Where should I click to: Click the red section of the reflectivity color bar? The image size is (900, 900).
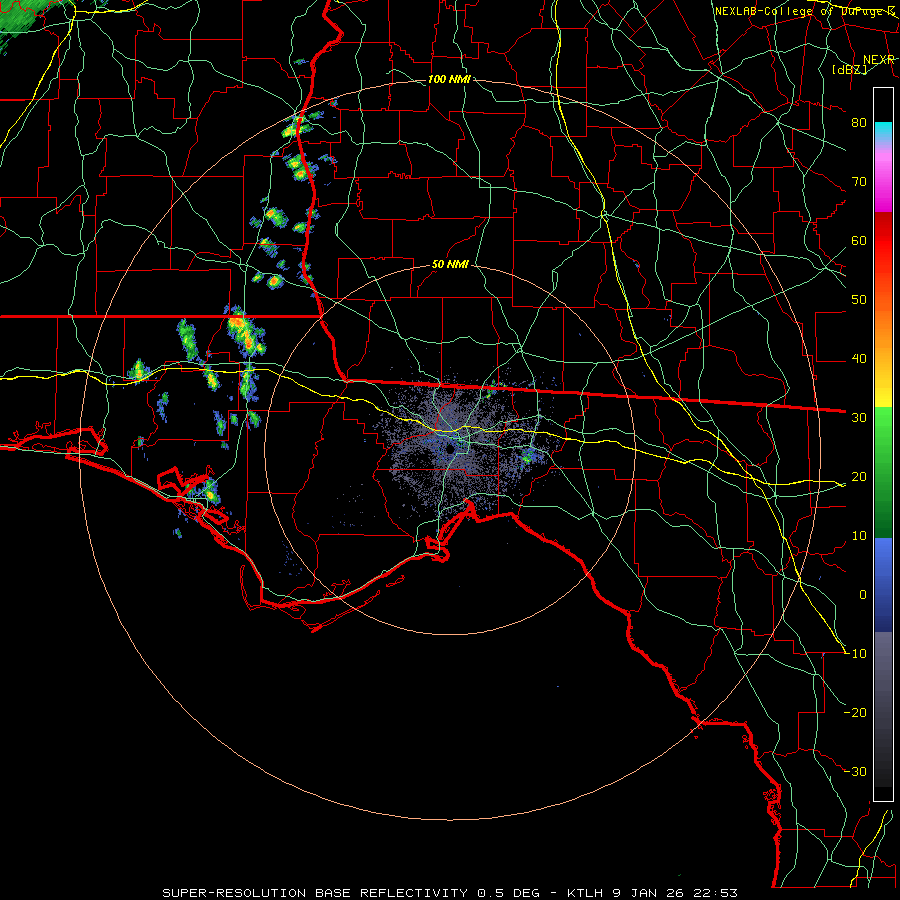point(883,241)
